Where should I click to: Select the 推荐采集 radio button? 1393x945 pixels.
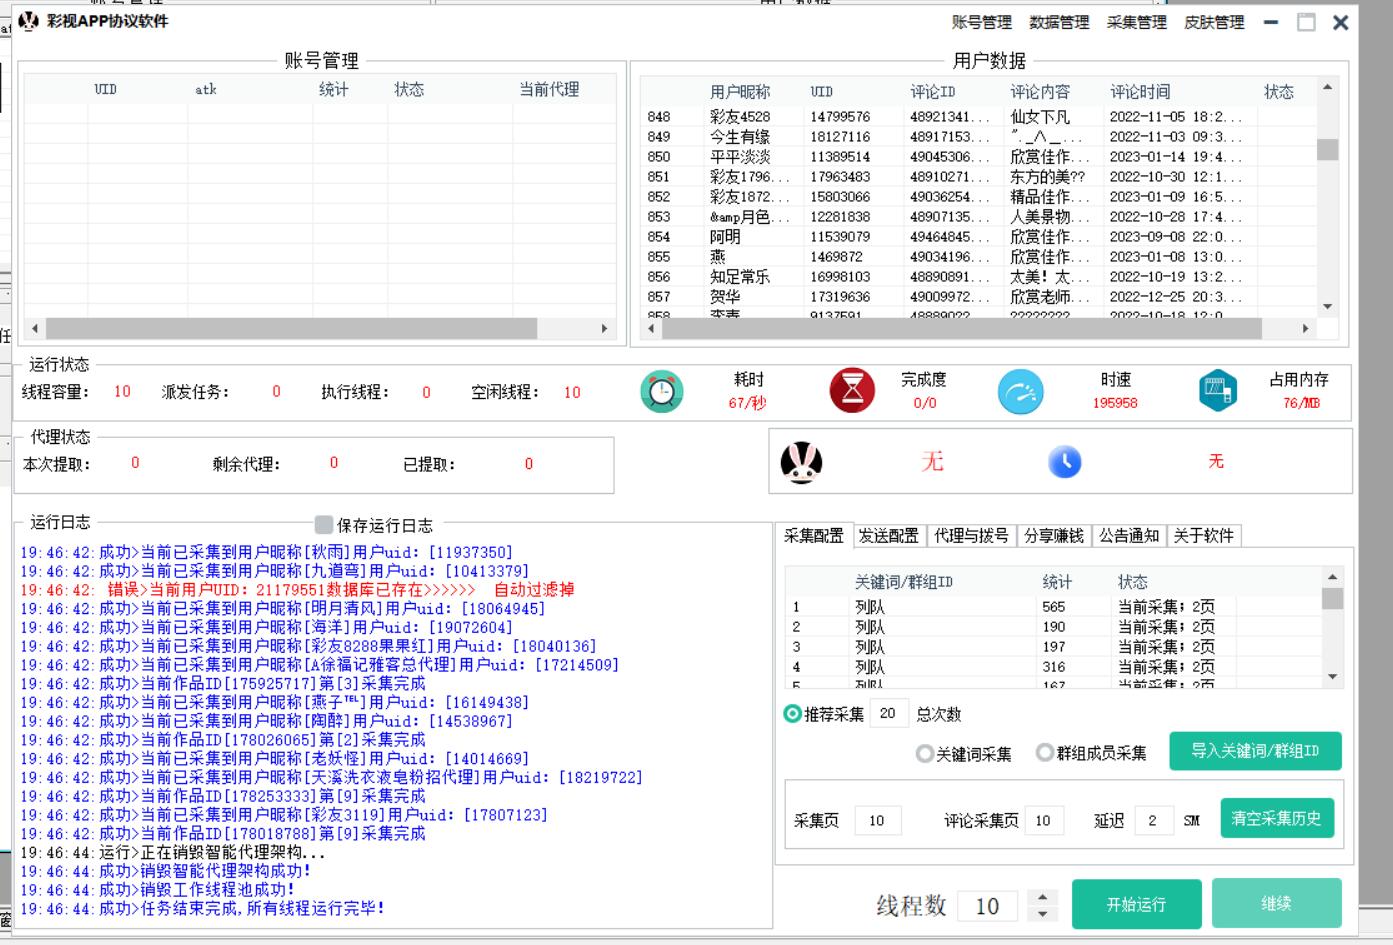793,714
